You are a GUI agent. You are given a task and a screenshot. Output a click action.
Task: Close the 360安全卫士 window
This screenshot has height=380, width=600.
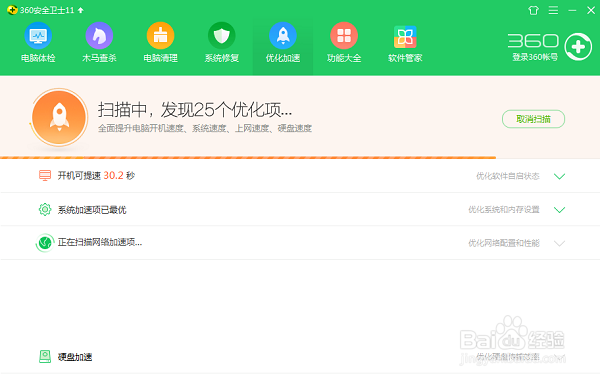pyautogui.click(x=591, y=10)
